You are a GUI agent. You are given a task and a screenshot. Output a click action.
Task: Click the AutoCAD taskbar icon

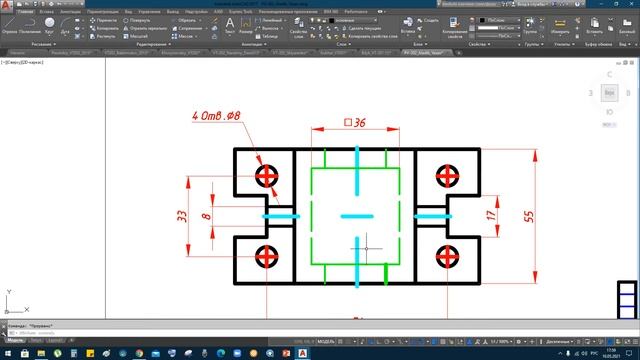[x=302, y=353]
